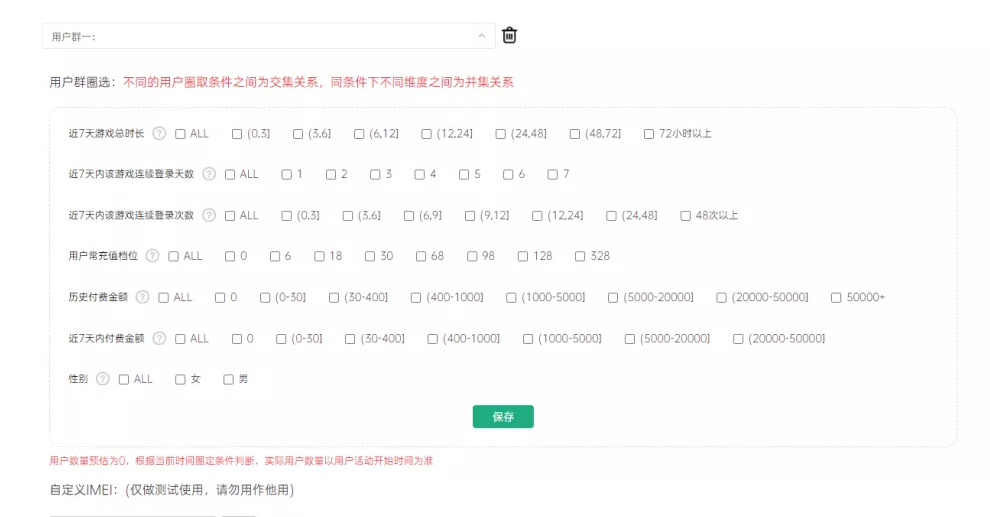Check the 50000+ 历史付费金额 checkbox
Image resolution: width=990 pixels, height=517 pixels.
pyautogui.click(x=836, y=297)
